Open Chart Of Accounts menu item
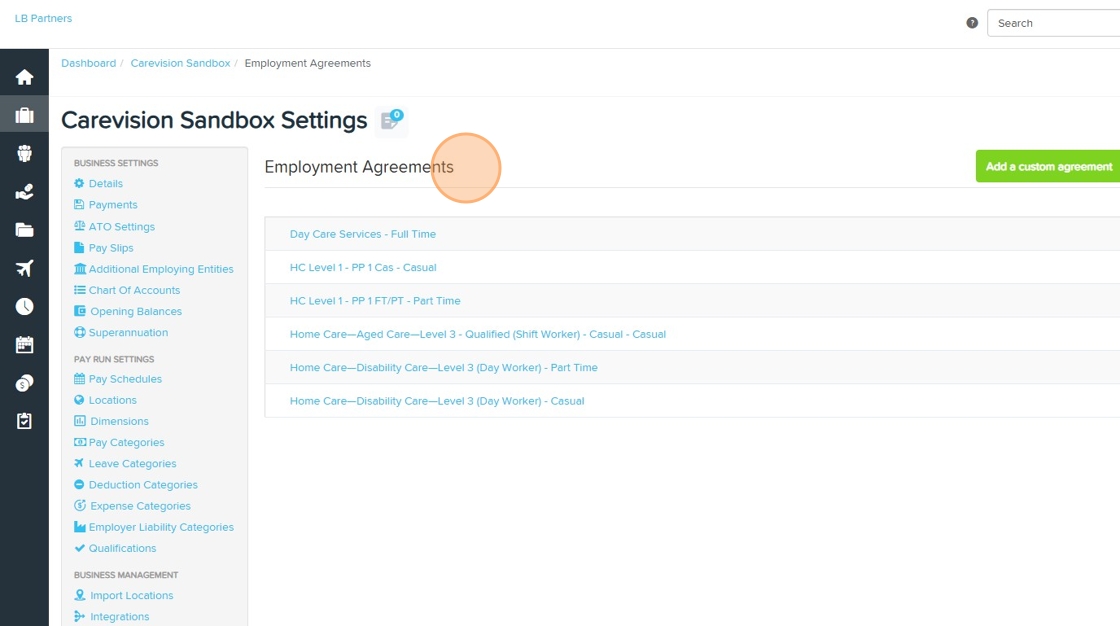Image resolution: width=1120 pixels, height=626 pixels. coord(134,290)
